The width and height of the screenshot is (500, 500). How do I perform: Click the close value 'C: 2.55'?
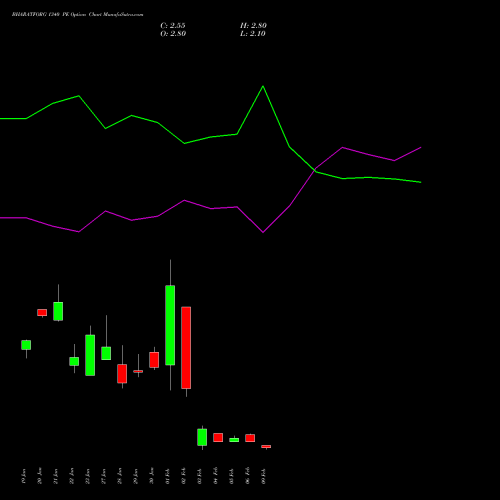click(173, 26)
